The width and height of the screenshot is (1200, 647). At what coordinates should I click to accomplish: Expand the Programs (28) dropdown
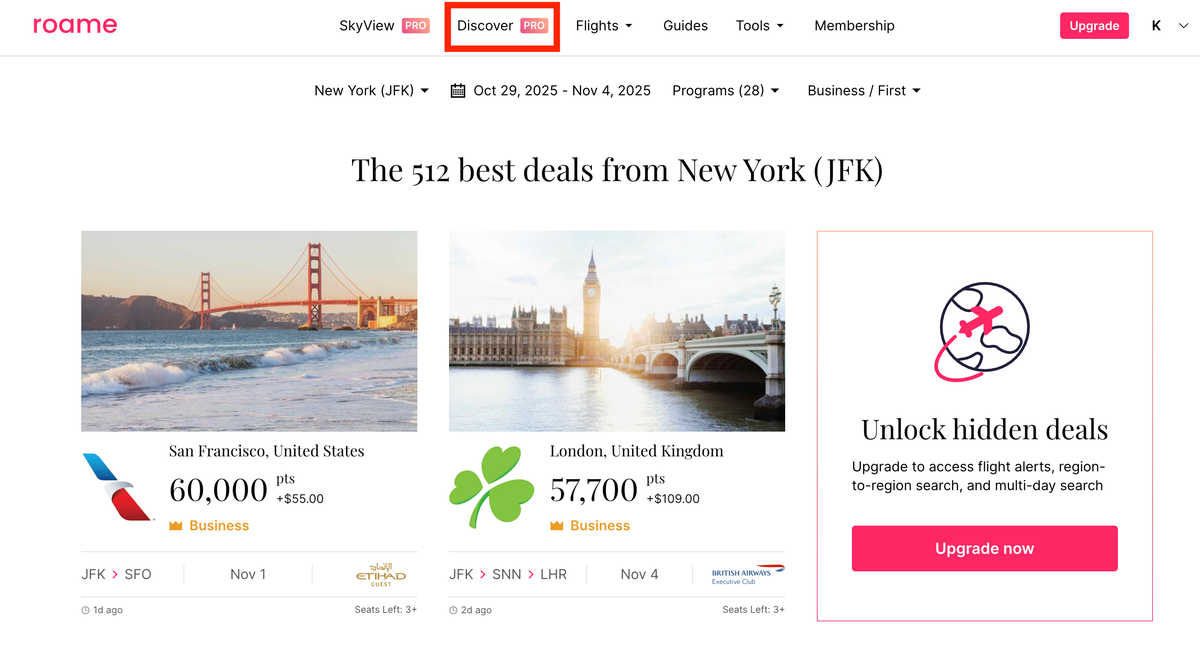click(725, 91)
